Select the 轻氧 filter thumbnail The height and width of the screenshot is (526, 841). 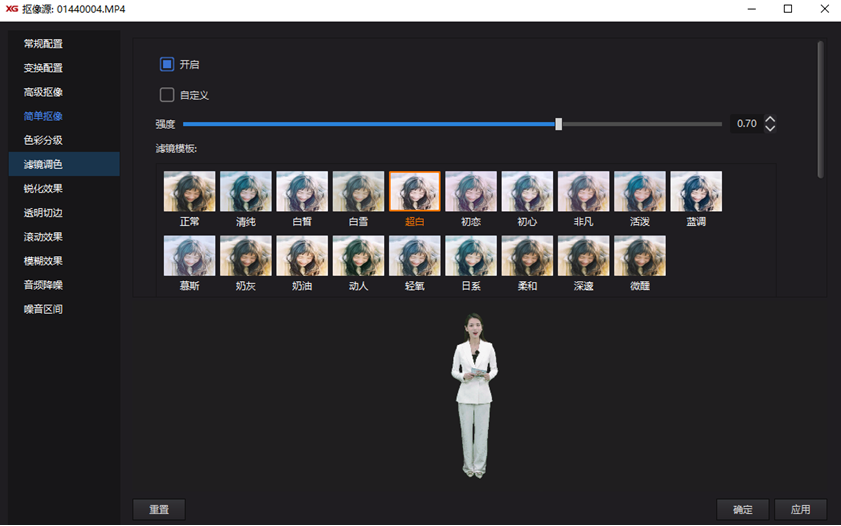(x=415, y=256)
